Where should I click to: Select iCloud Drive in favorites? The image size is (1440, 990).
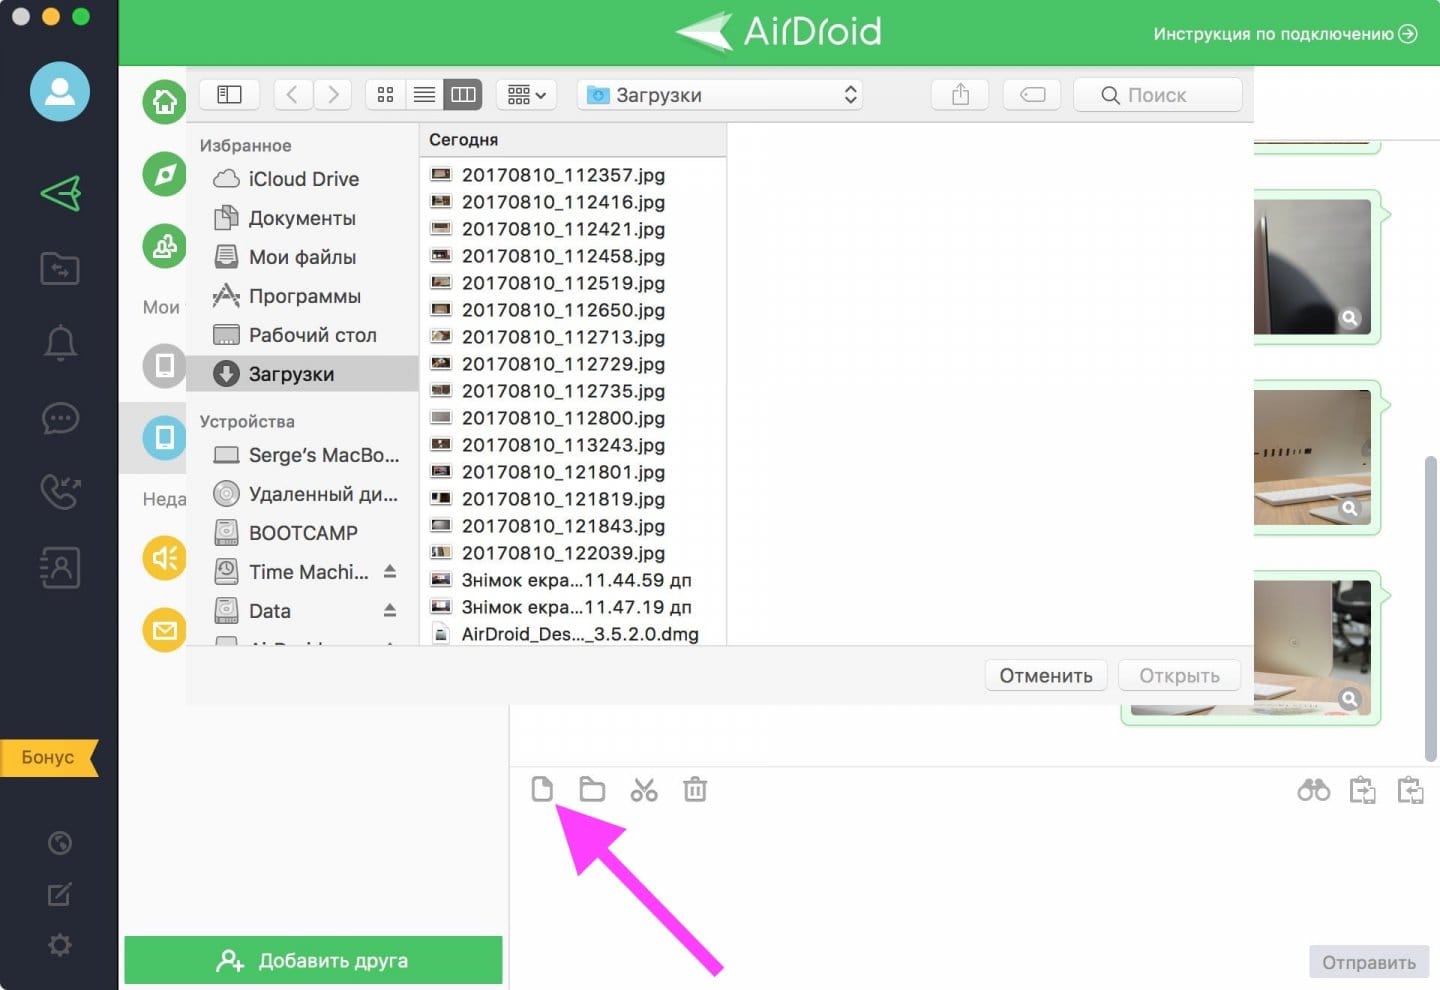point(302,179)
